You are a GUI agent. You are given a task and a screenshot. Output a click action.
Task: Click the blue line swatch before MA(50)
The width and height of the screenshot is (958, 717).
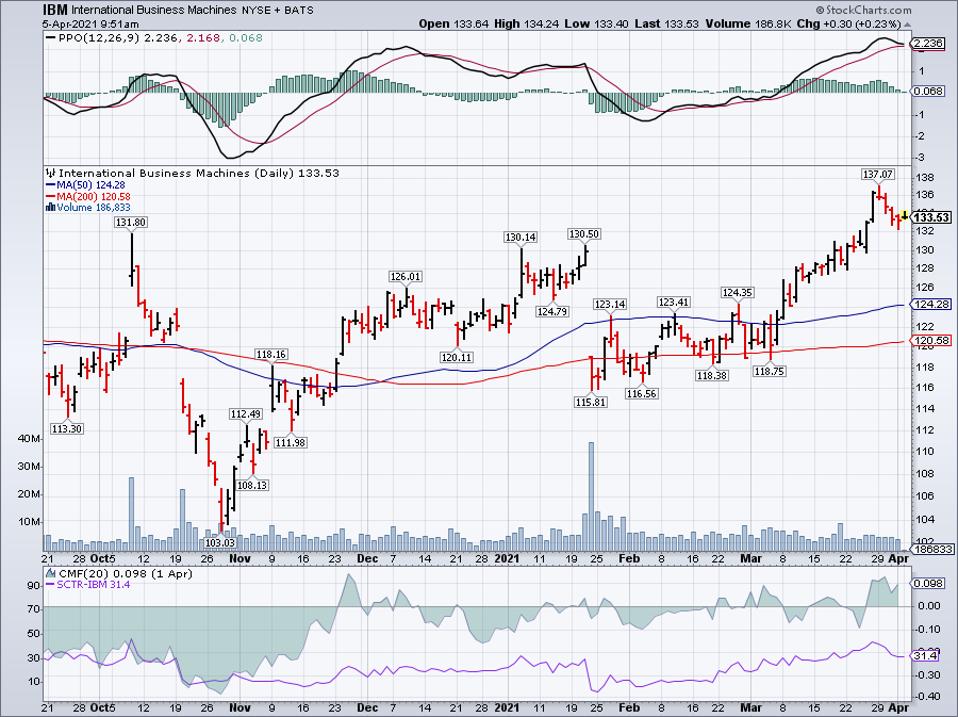coord(51,185)
